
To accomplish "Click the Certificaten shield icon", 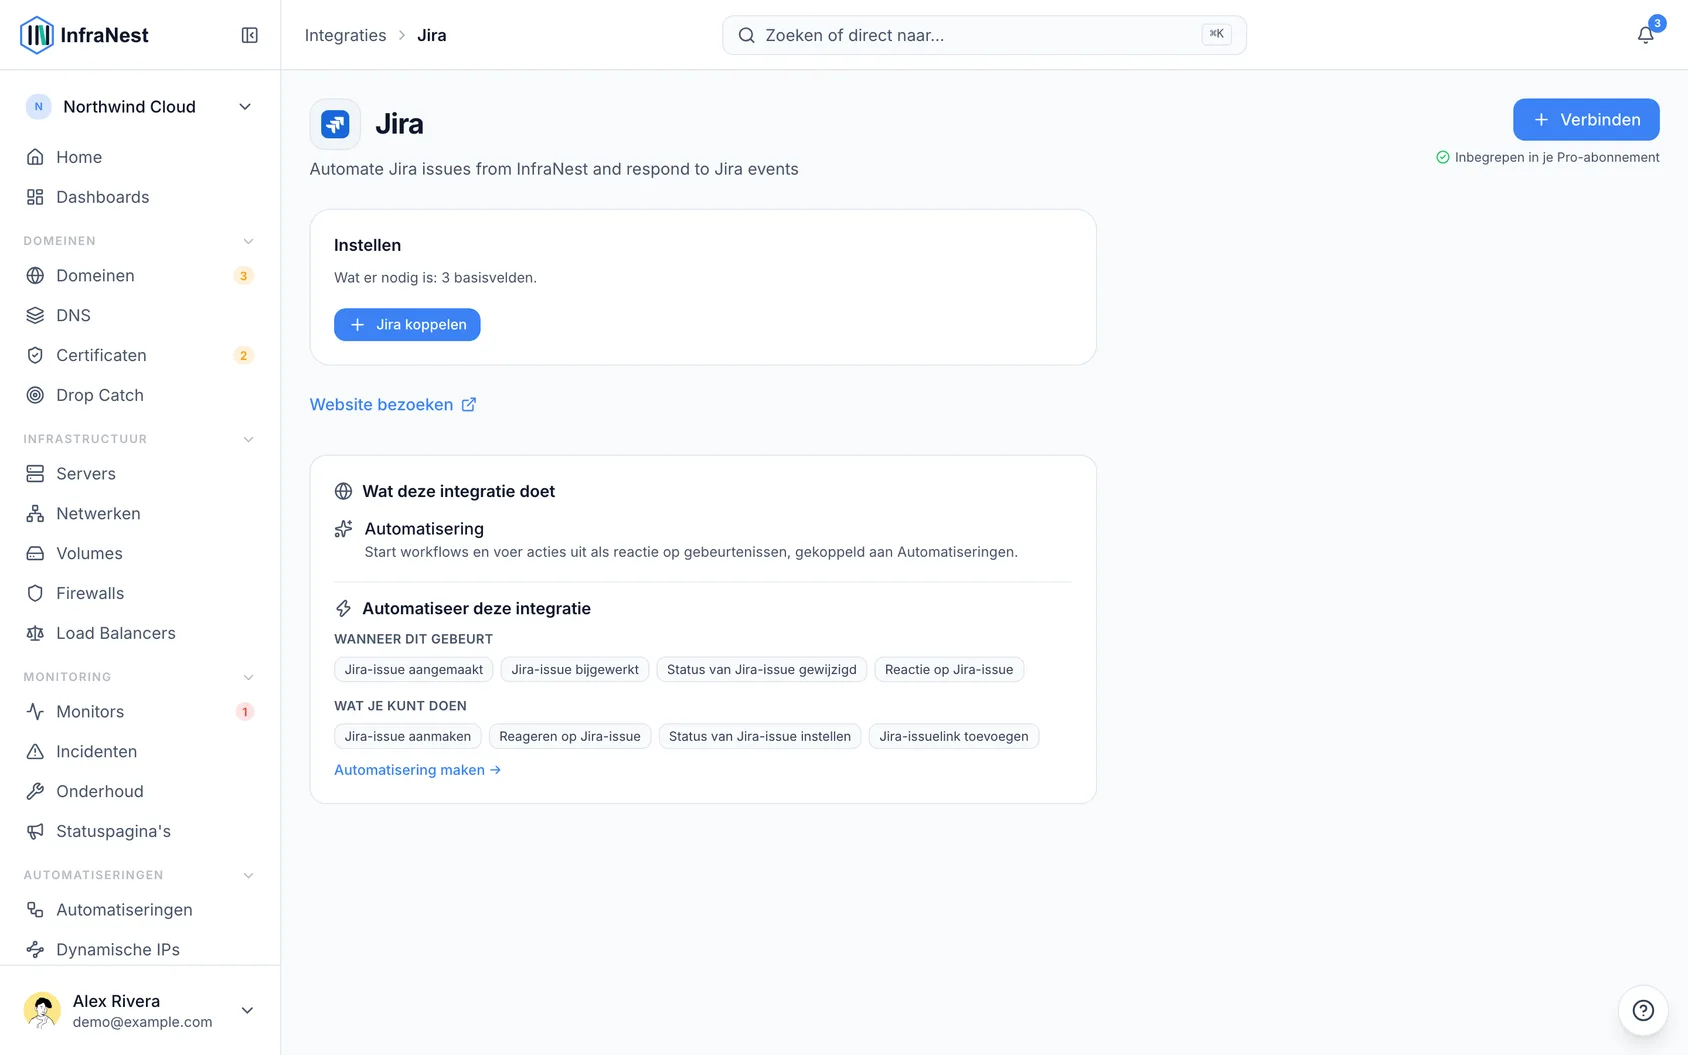I will tap(35, 355).
